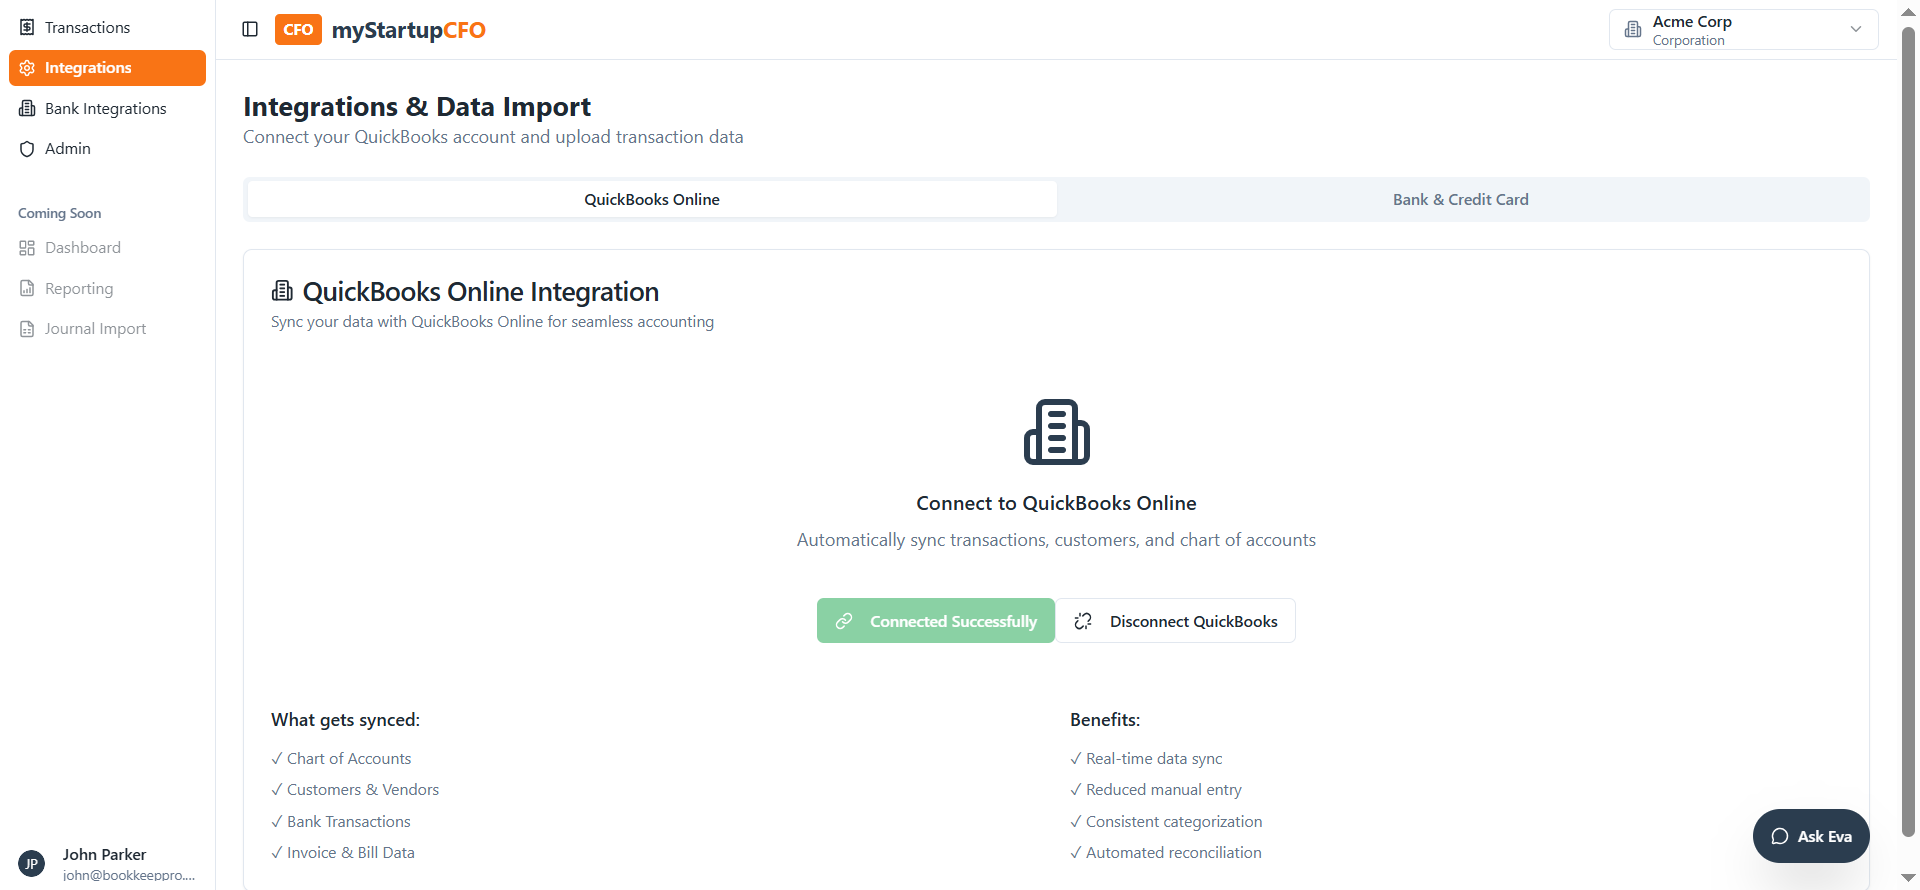Click 'Bank Transactions' synced item
Viewport: 1920px width, 890px height.
(341, 822)
